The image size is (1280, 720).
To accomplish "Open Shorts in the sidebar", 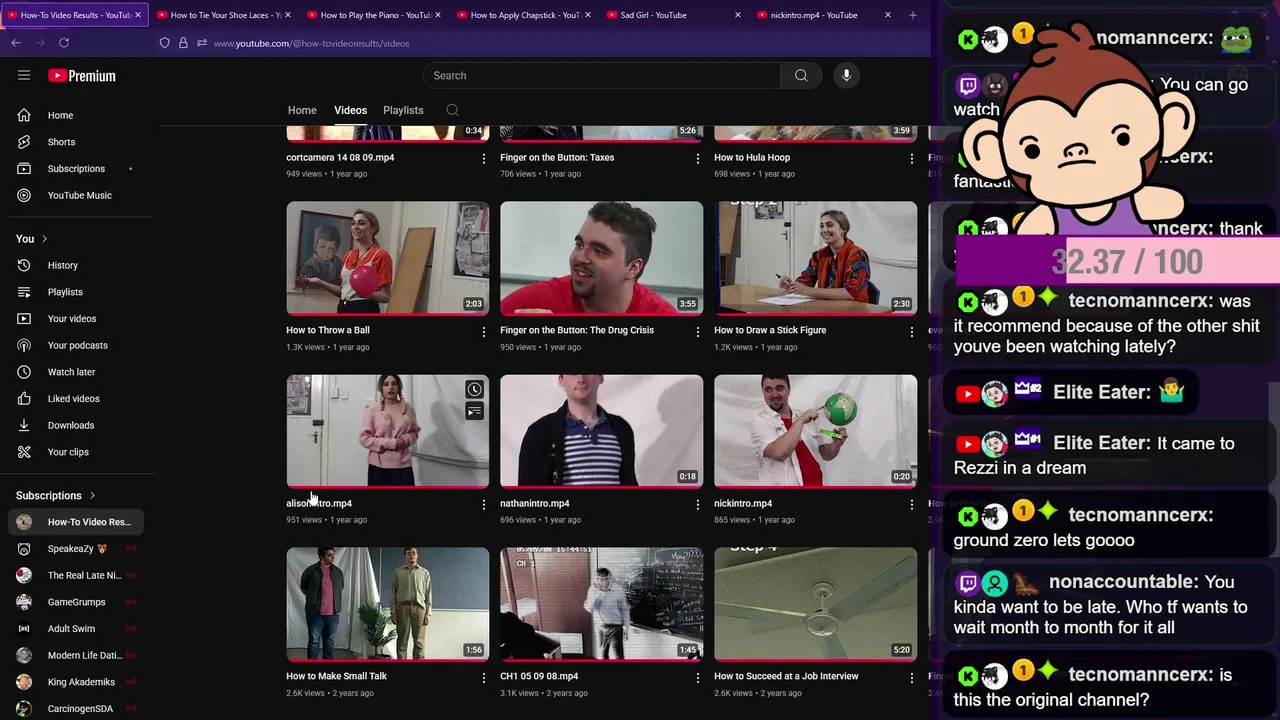I will pos(76,142).
